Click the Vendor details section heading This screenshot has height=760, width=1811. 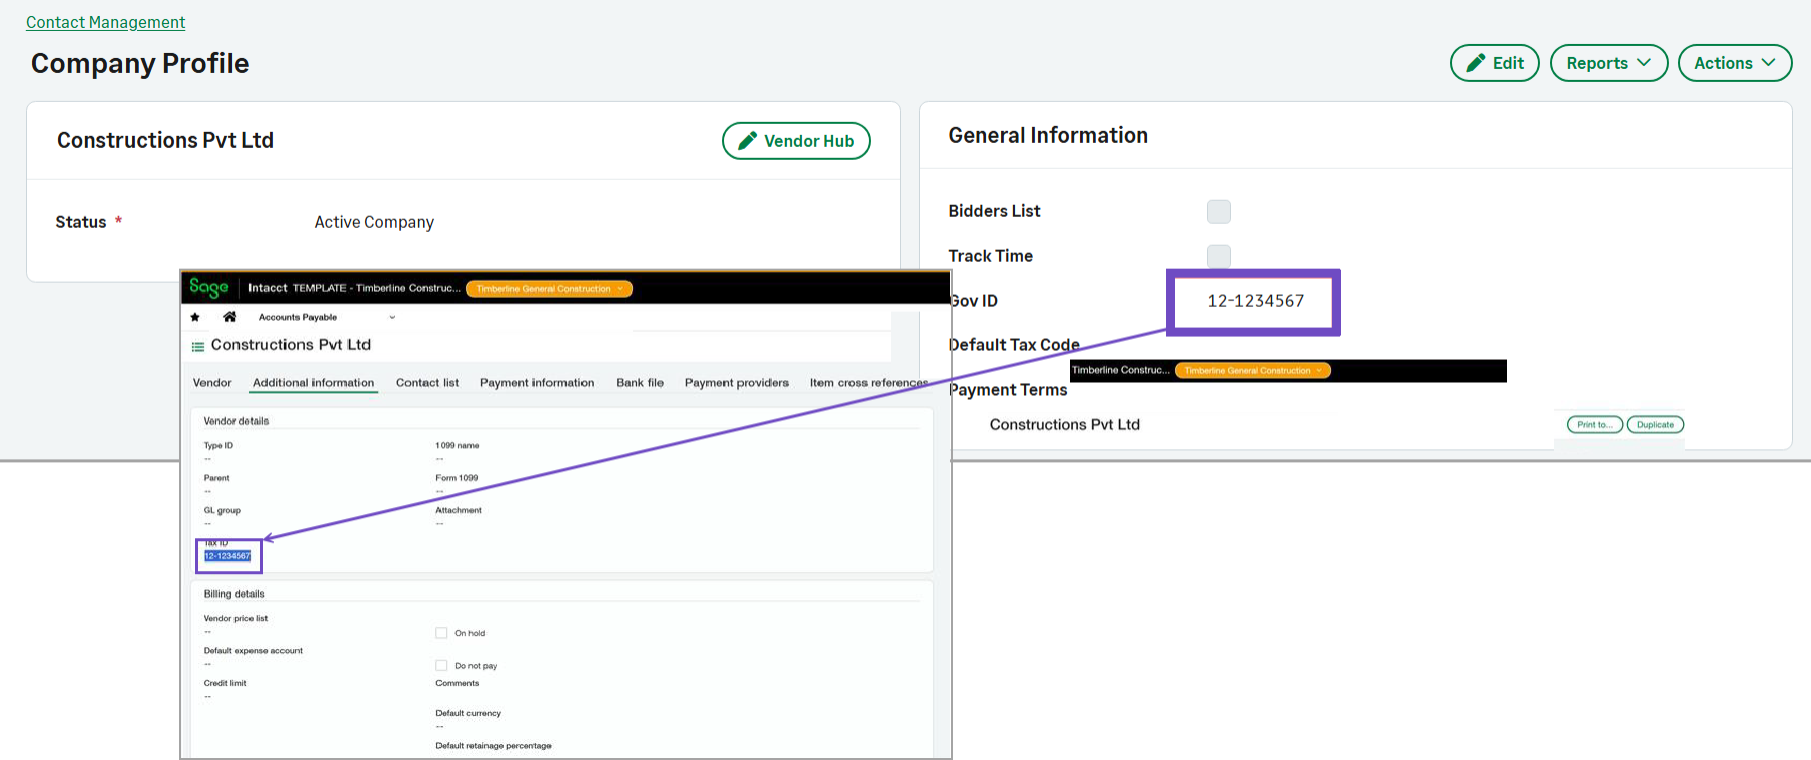coord(236,421)
